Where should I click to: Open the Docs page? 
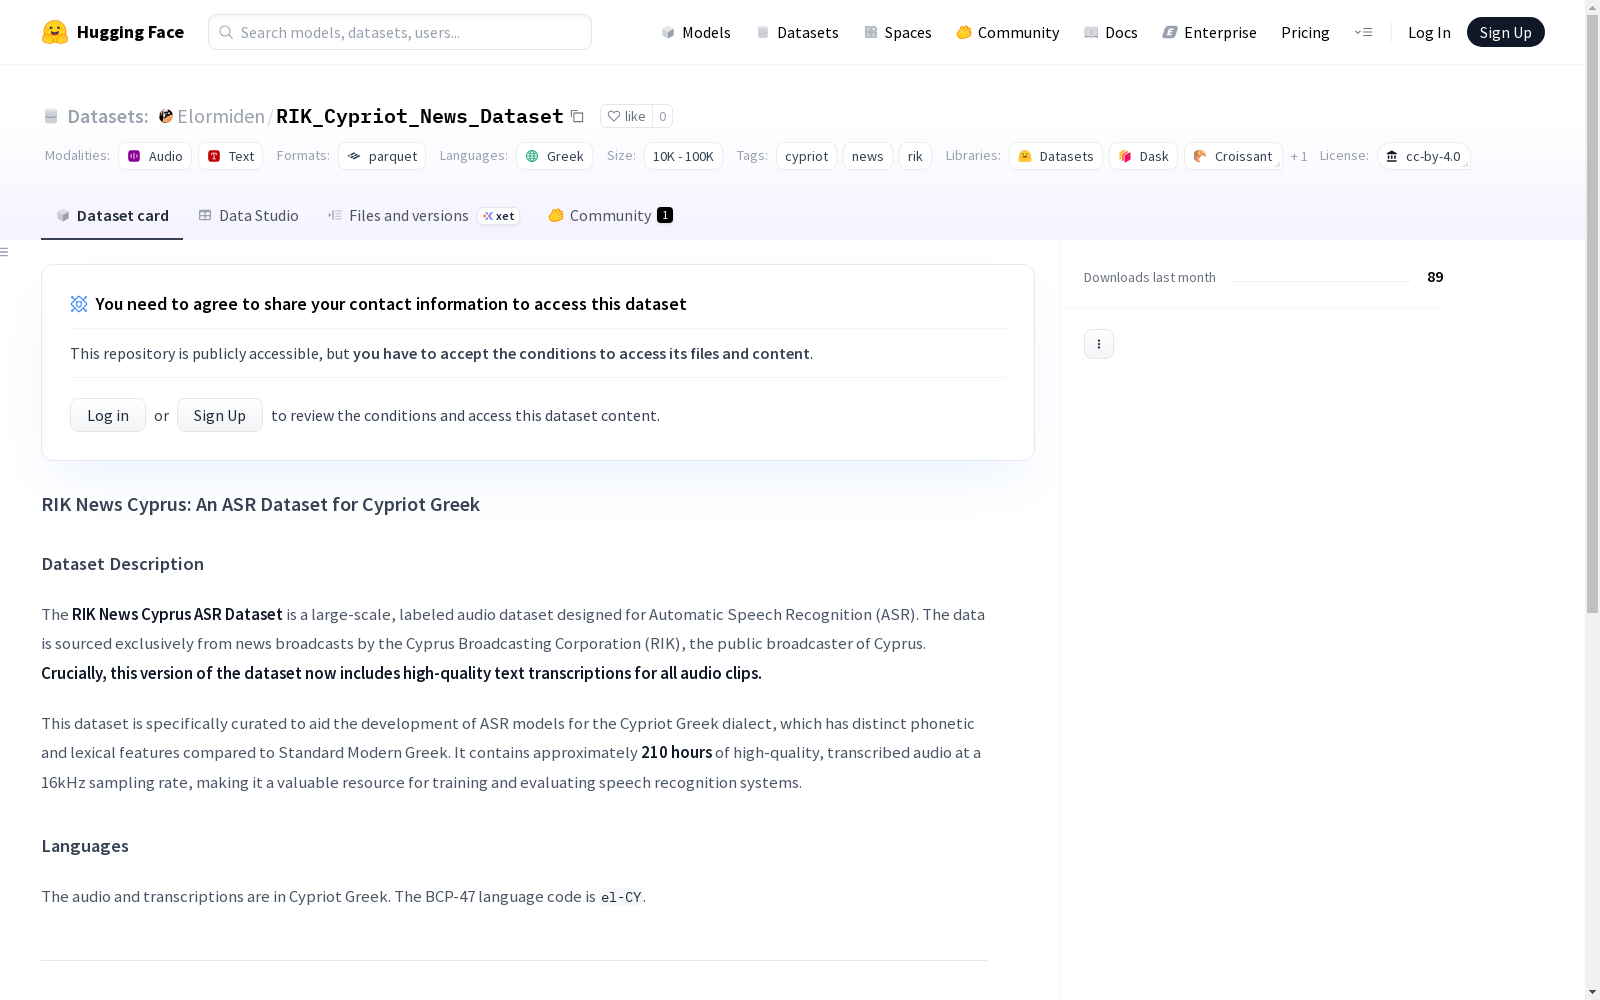1111,32
